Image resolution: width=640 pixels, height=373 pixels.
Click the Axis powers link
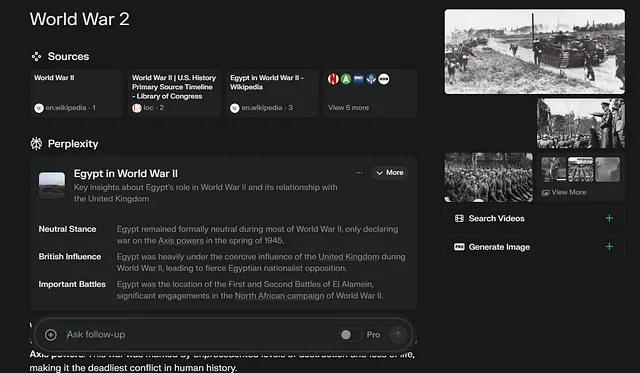[x=181, y=240]
